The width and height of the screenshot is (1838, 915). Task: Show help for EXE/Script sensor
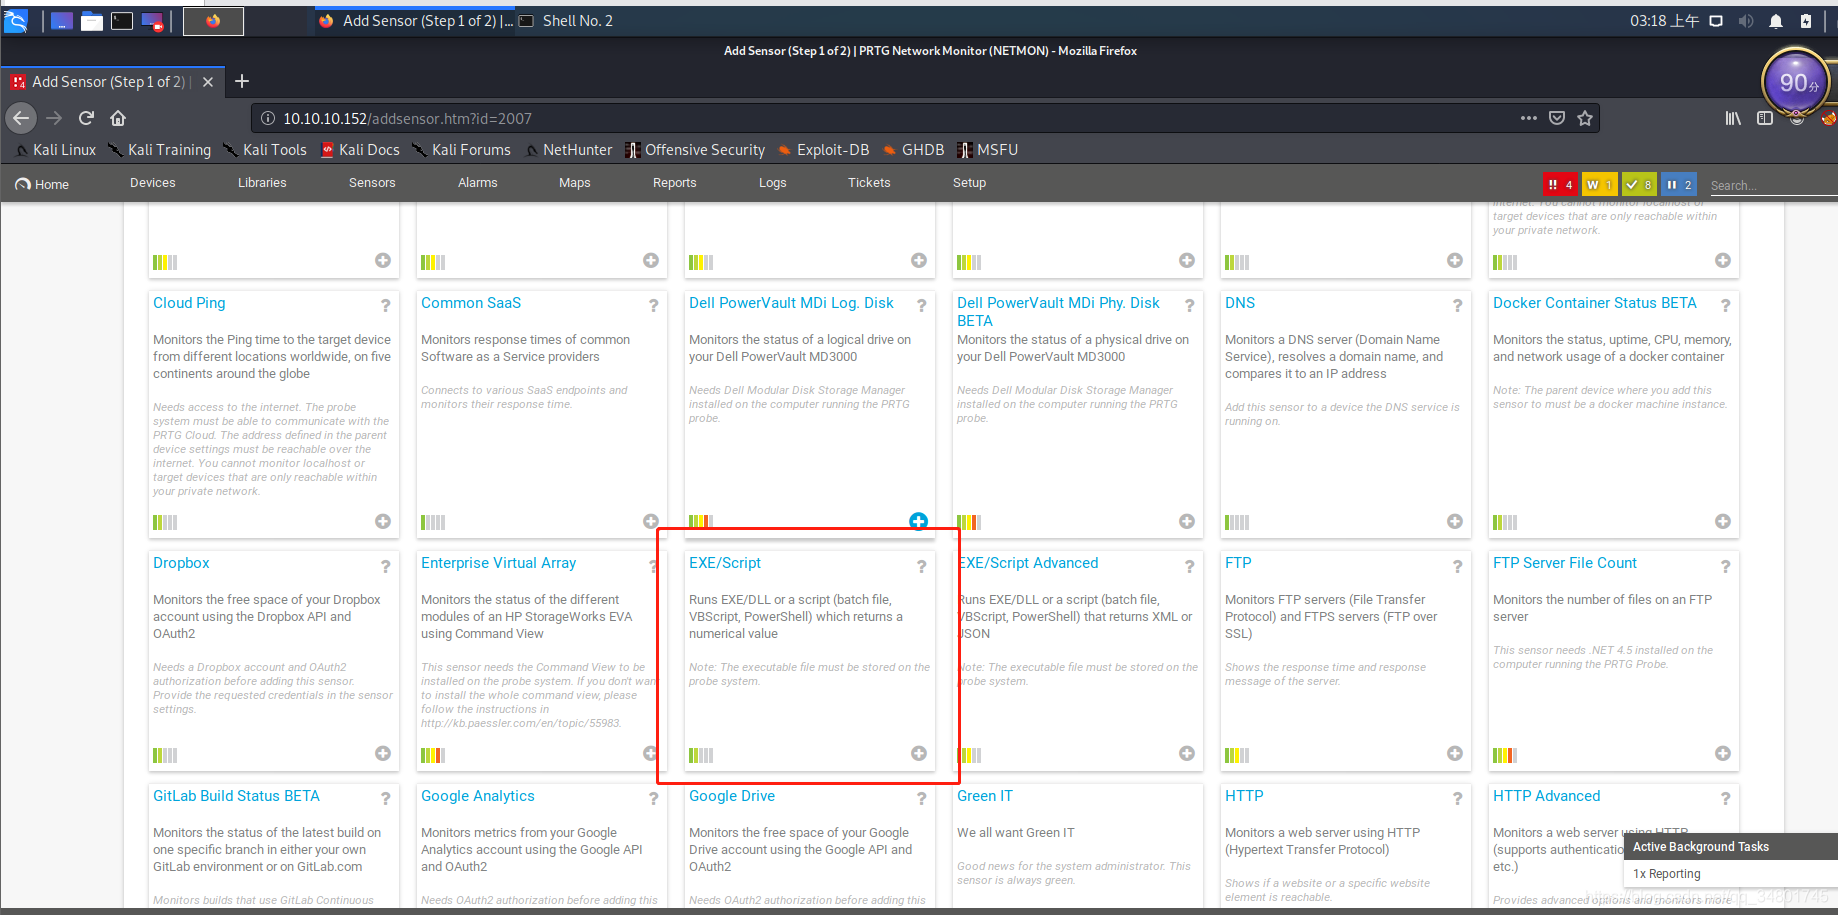click(921, 566)
